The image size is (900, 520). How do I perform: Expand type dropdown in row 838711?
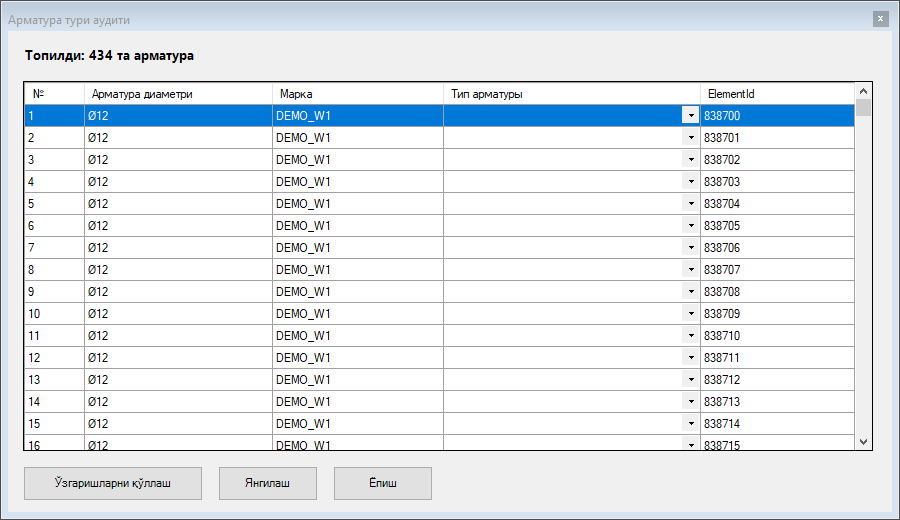tap(690, 358)
